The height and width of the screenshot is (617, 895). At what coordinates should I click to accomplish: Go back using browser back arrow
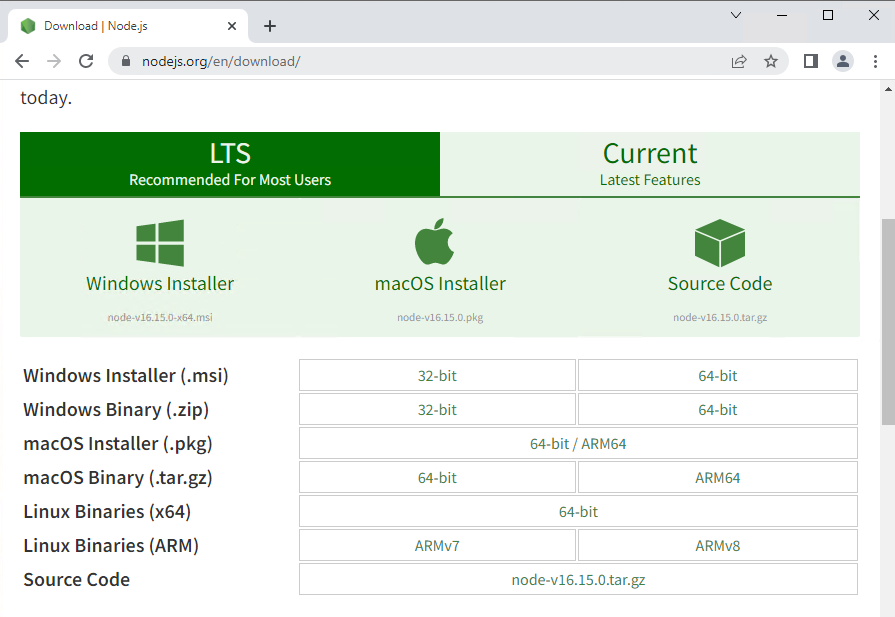(x=22, y=61)
